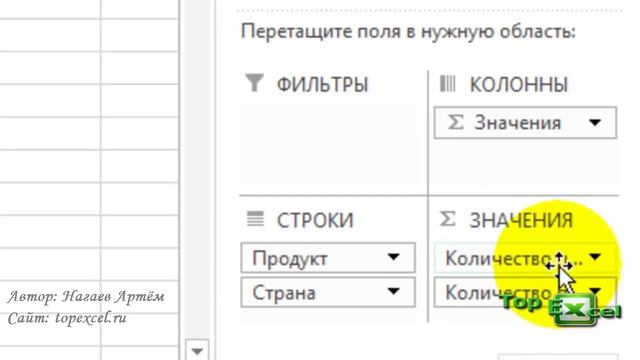Click the Filters funnel icon
Viewport: 640px width, 360px height.
[x=254, y=83]
